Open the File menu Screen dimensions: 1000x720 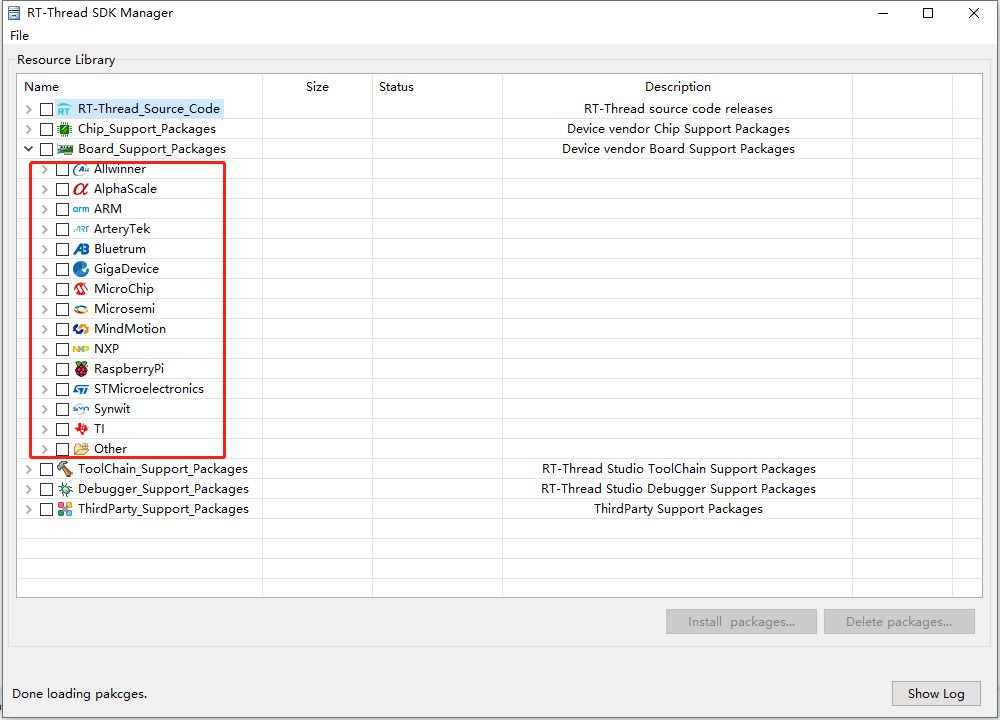[19, 36]
